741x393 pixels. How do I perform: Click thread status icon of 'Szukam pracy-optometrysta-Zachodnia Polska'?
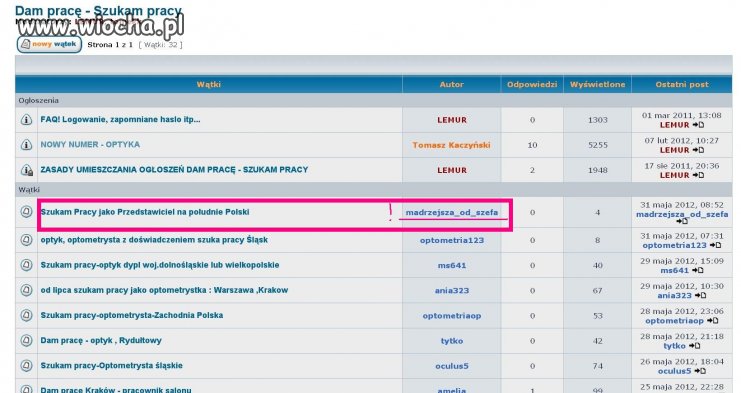[x=26, y=315]
